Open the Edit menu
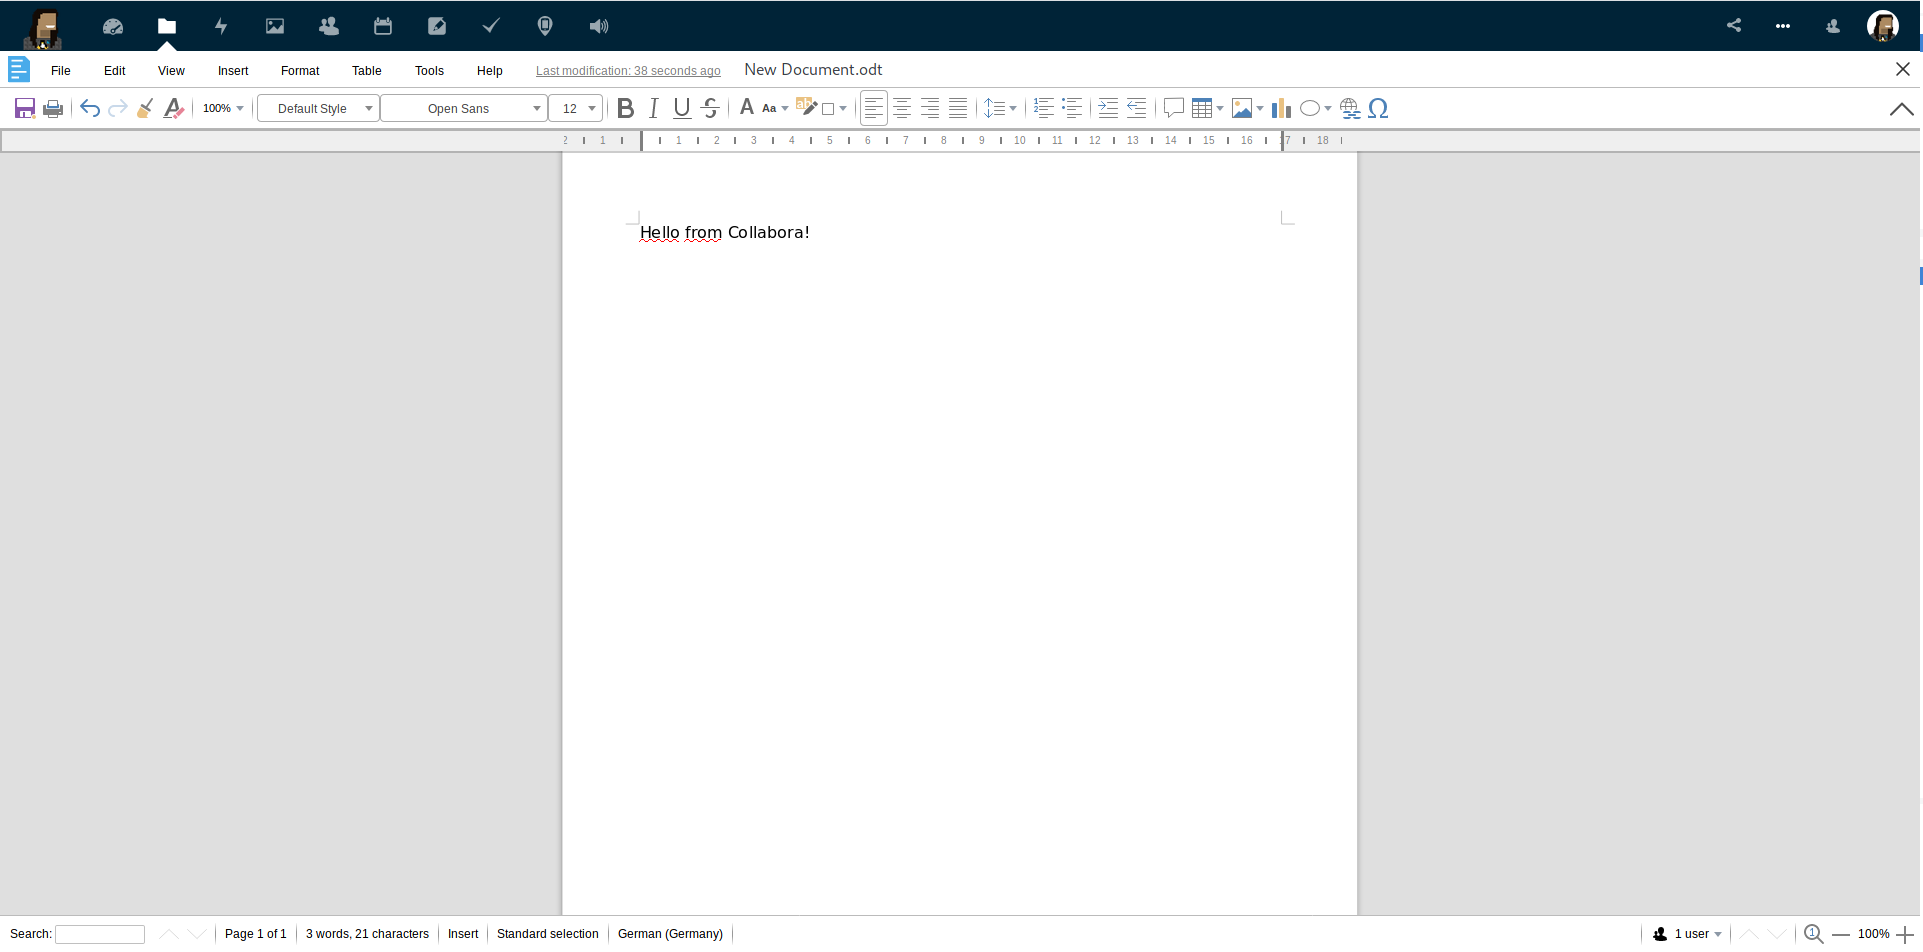This screenshot has width=1923, height=952. pyautogui.click(x=115, y=70)
